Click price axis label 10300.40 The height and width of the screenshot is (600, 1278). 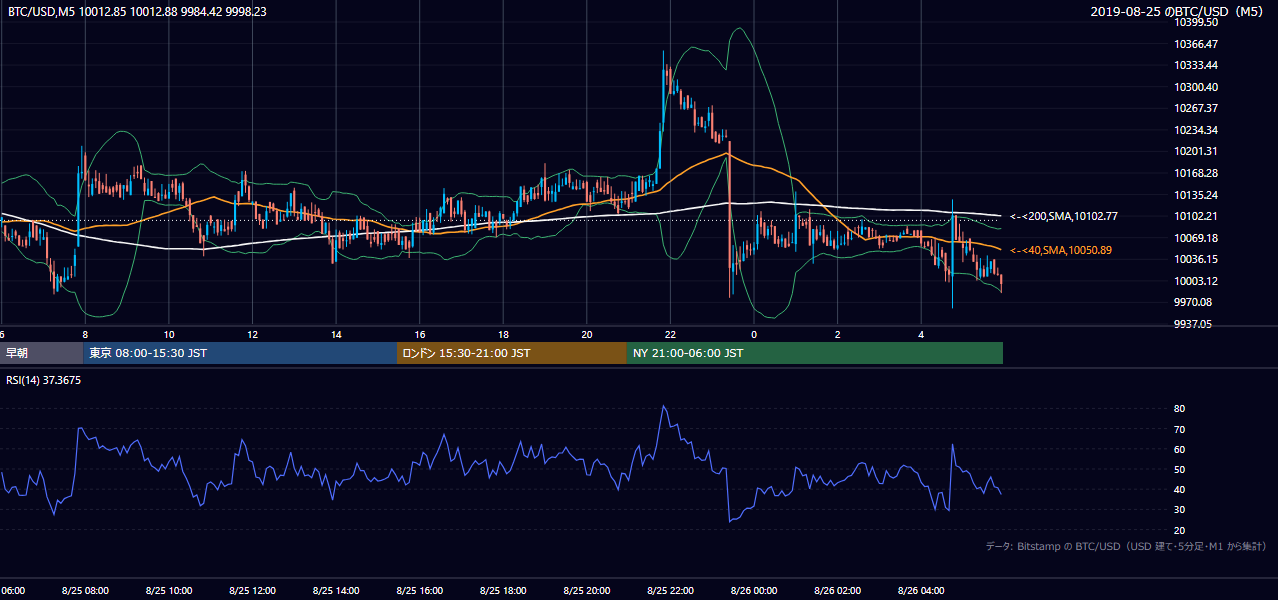1195,87
